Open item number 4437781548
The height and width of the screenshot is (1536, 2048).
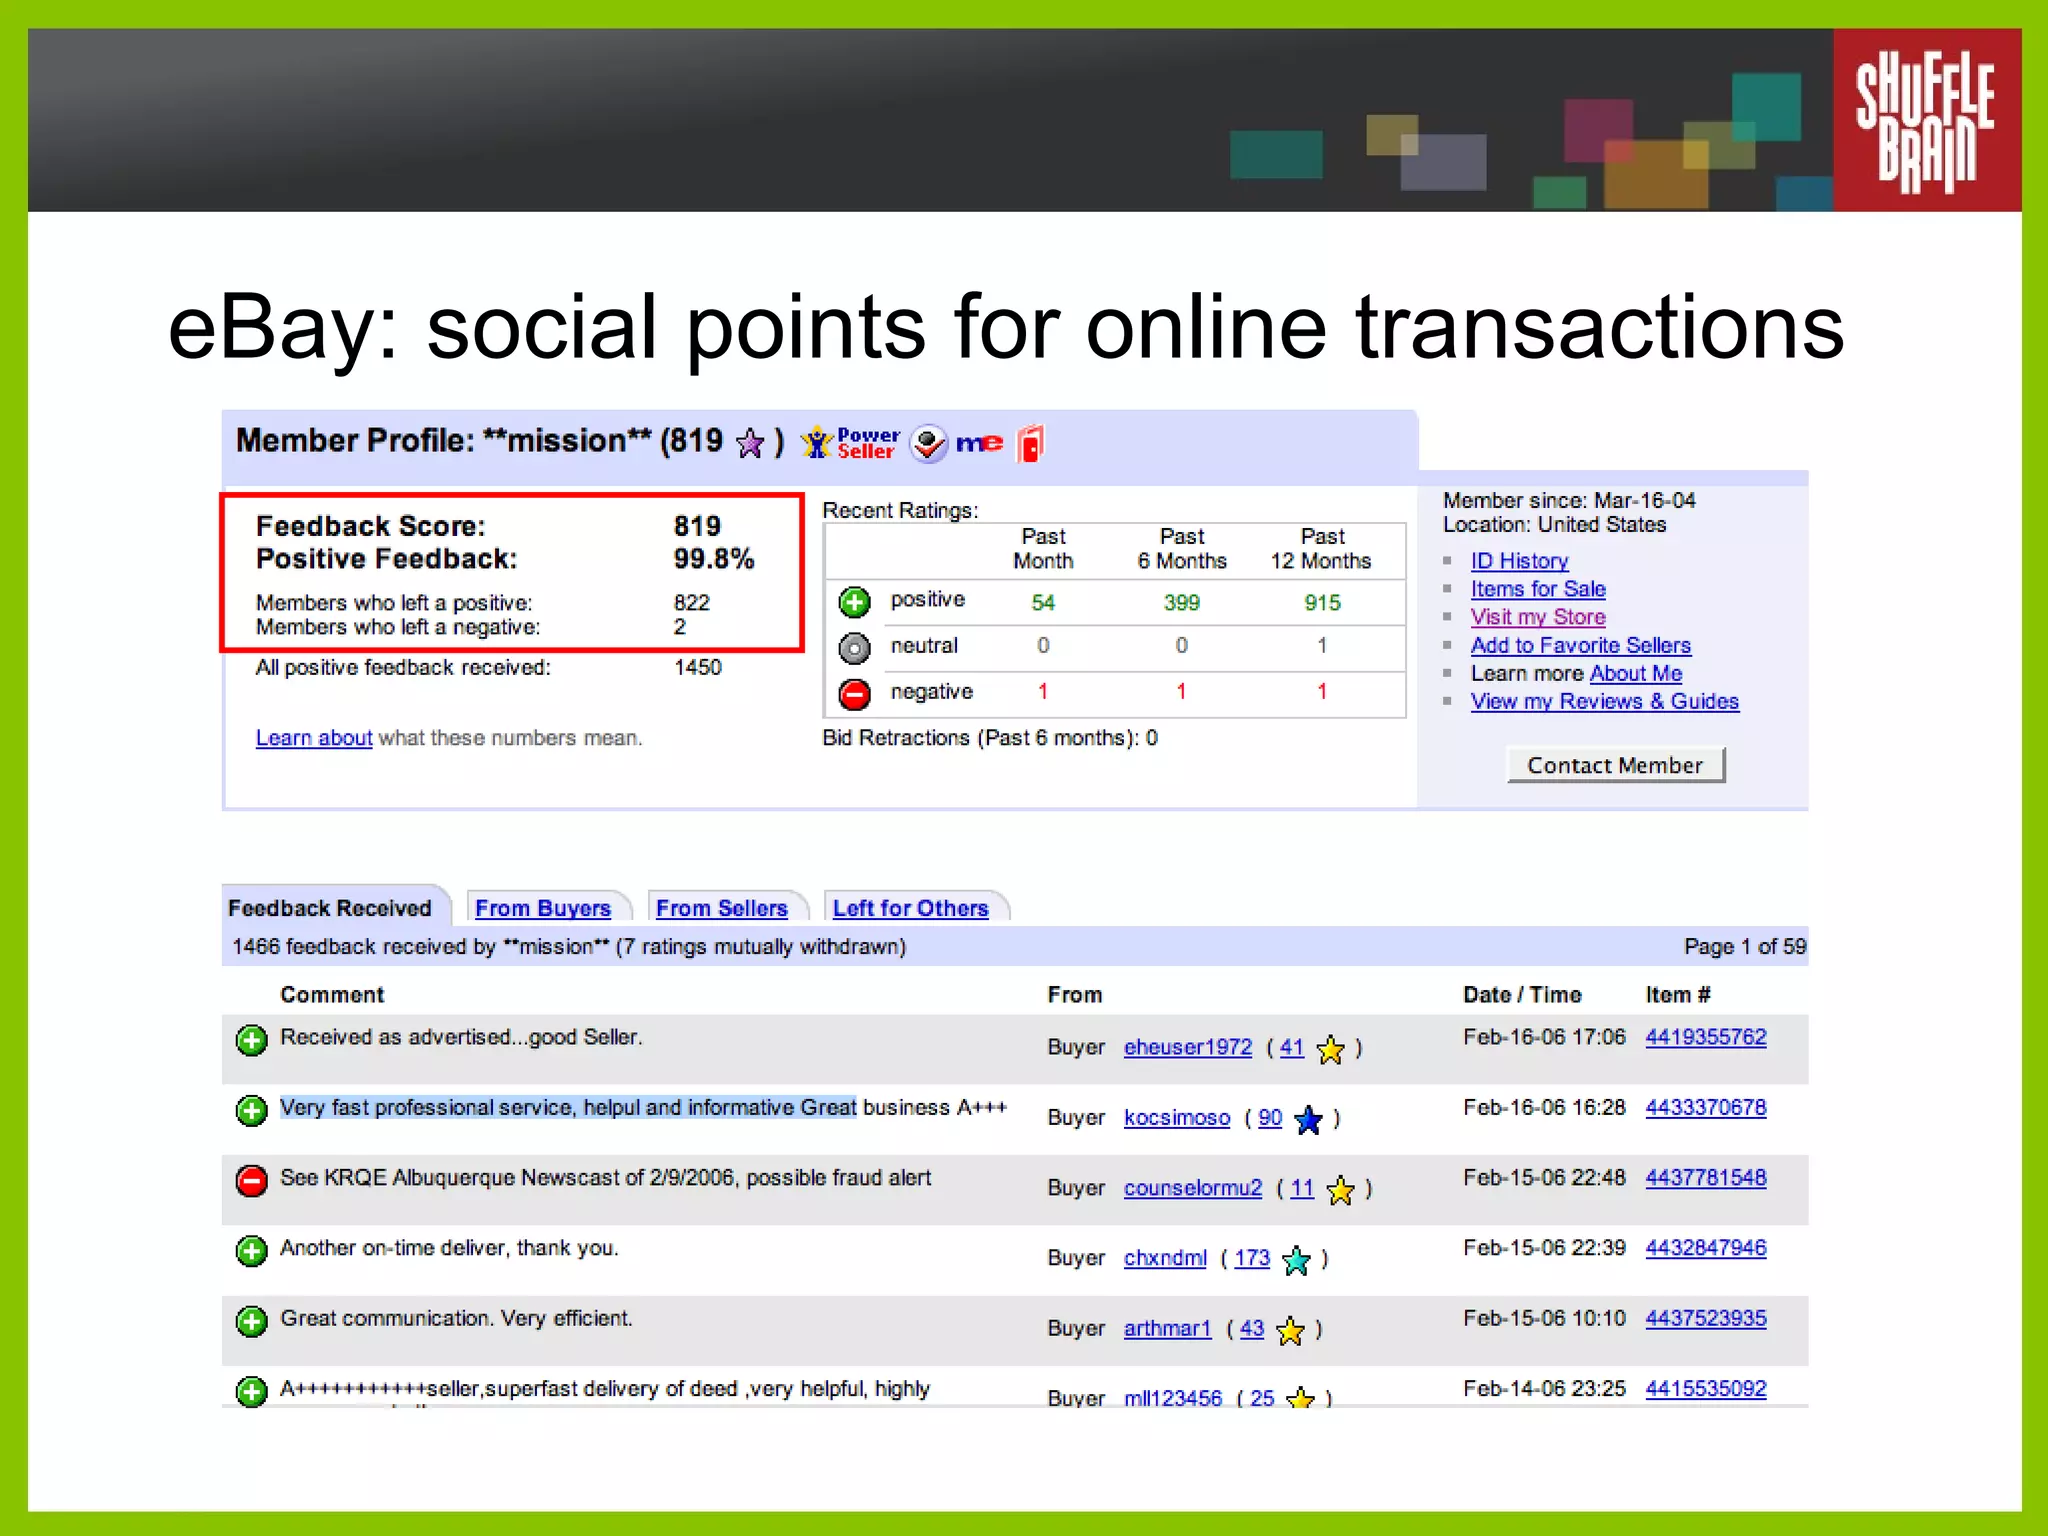coord(1706,1178)
